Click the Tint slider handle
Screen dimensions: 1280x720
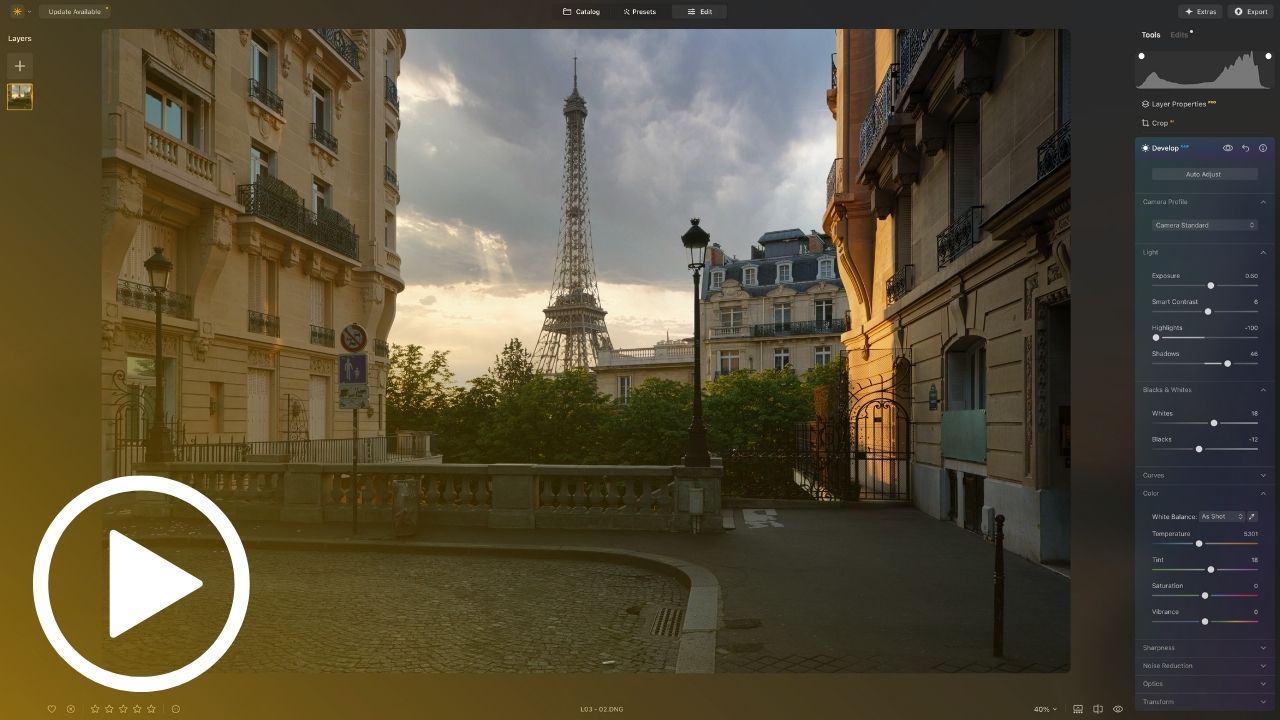coord(1211,570)
